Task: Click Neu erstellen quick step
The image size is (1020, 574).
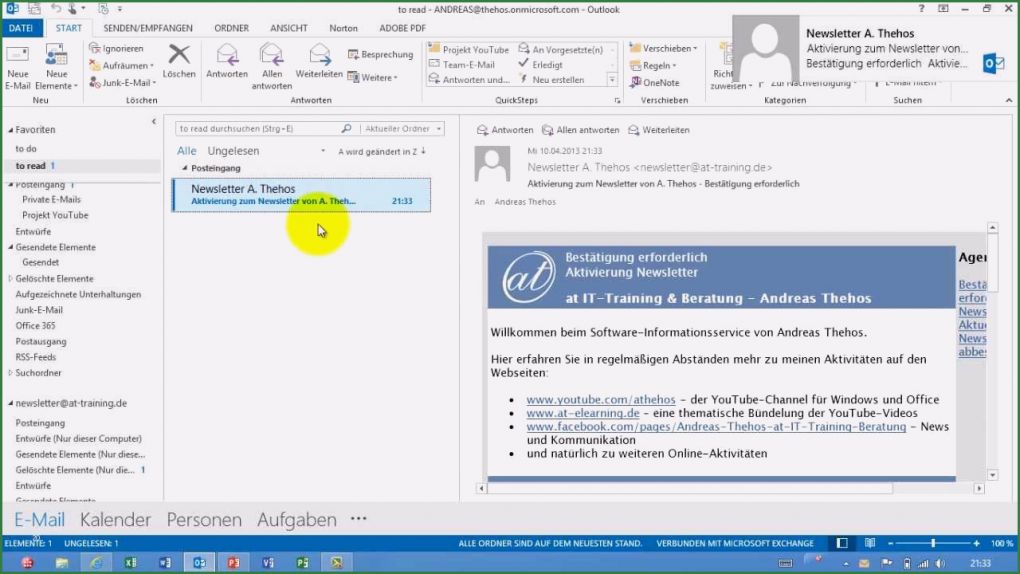Action: click(x=552, y=79)
